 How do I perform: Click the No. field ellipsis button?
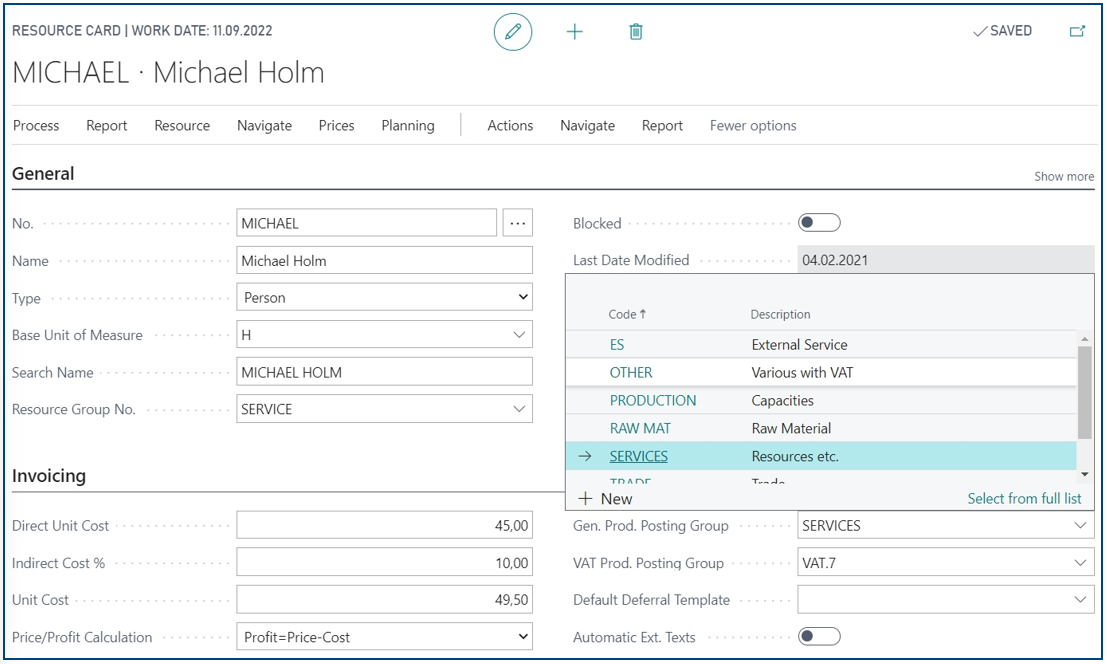(x=517, y=223)
